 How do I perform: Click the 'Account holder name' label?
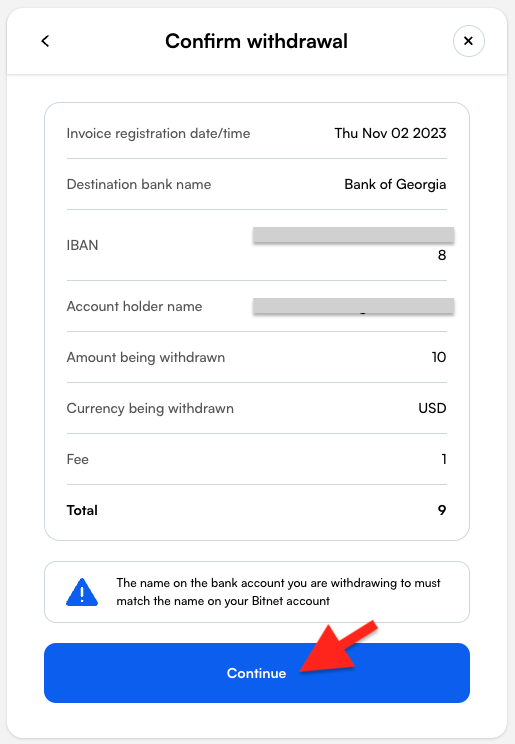point(134,307)
